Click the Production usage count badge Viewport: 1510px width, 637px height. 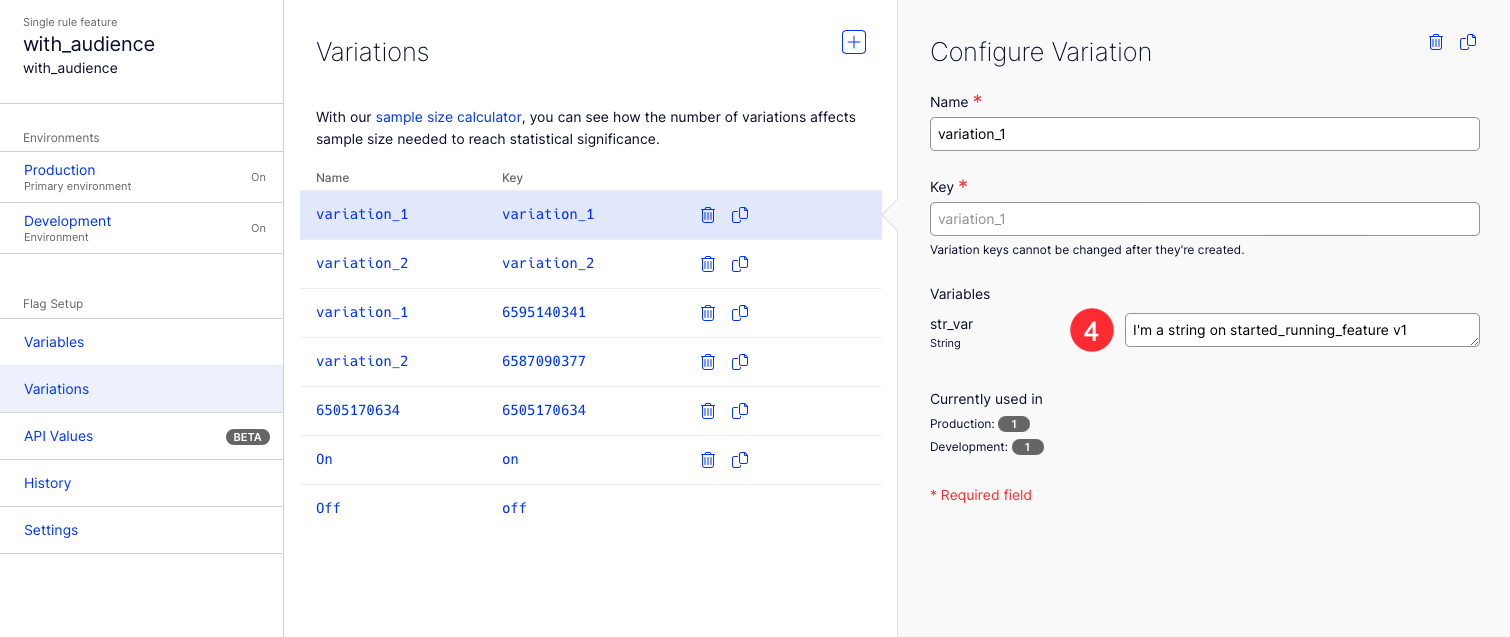pos(1014,424)
